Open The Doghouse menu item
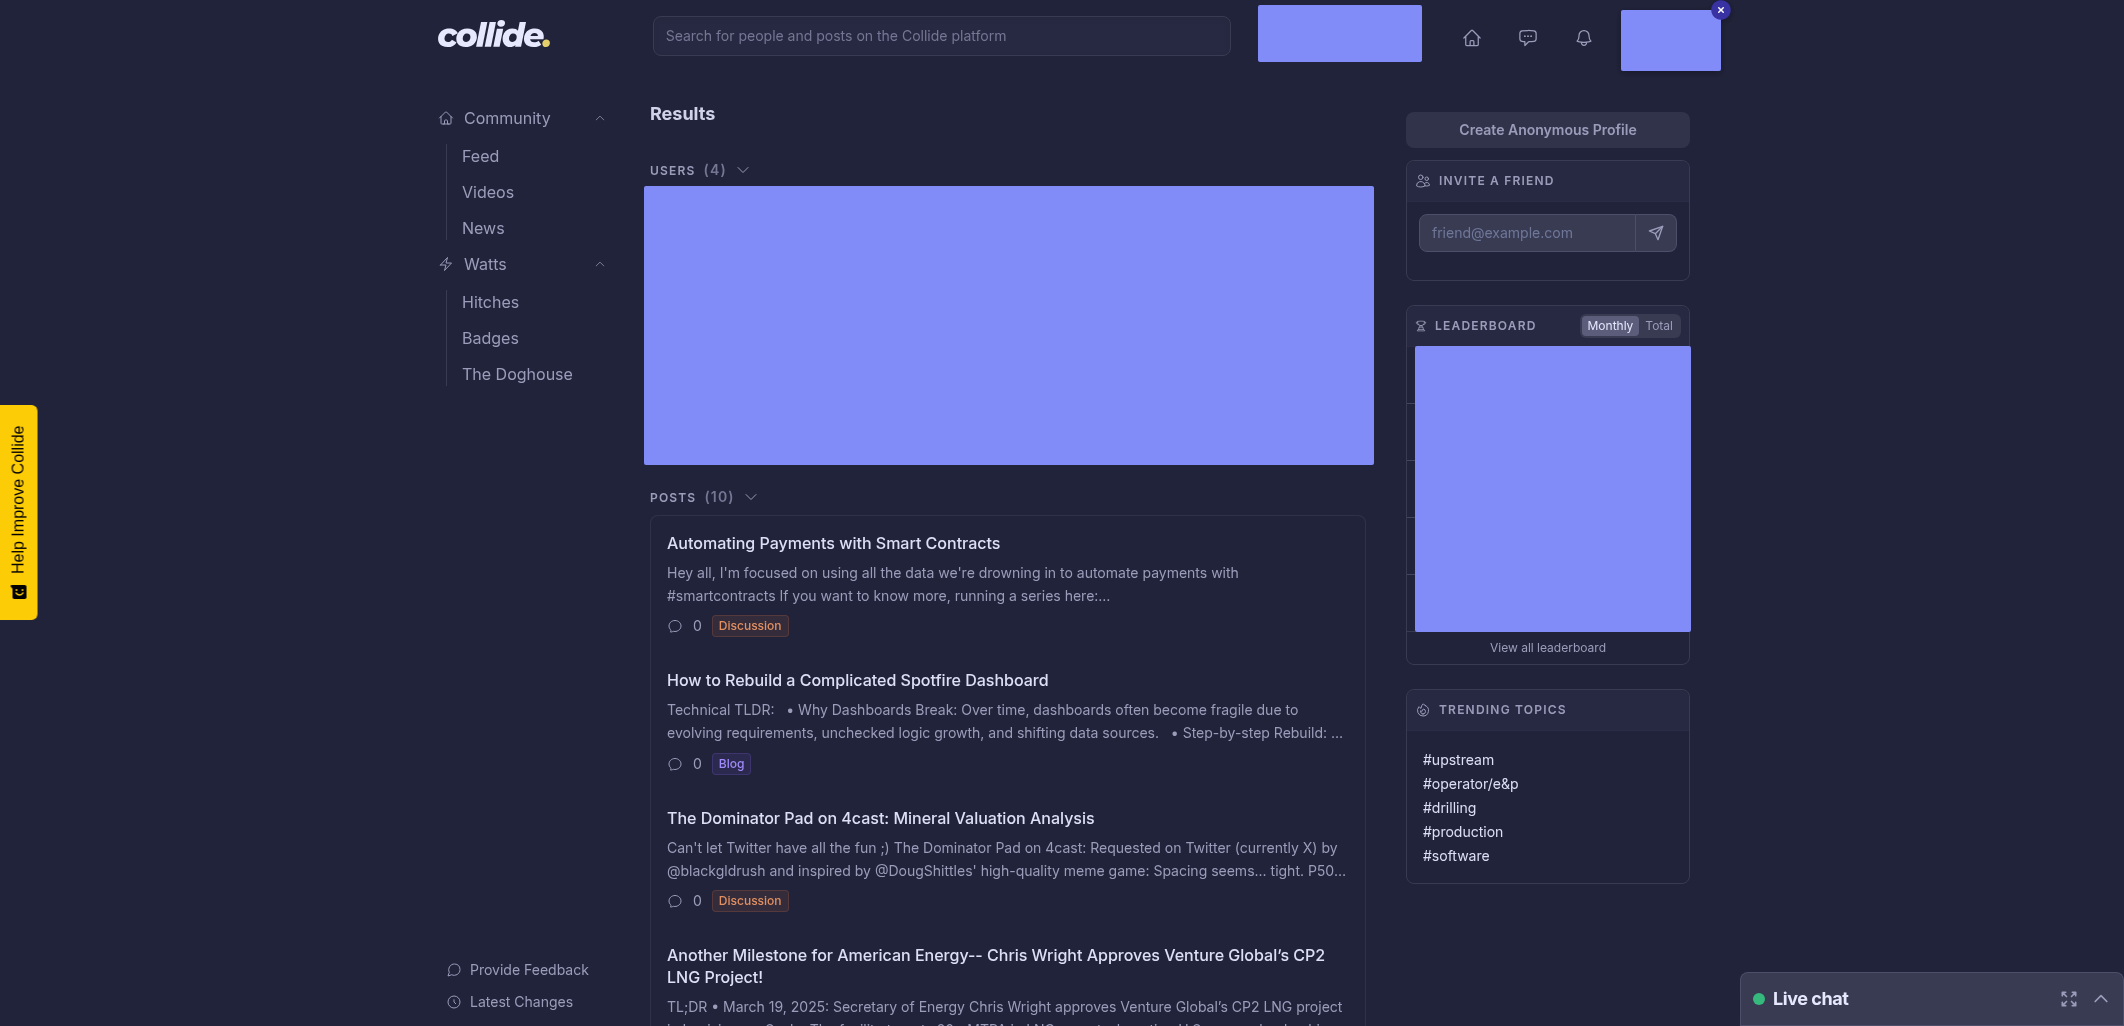Image resolution: width=2124 pixels, height=1026 pixels. point(517,374)
